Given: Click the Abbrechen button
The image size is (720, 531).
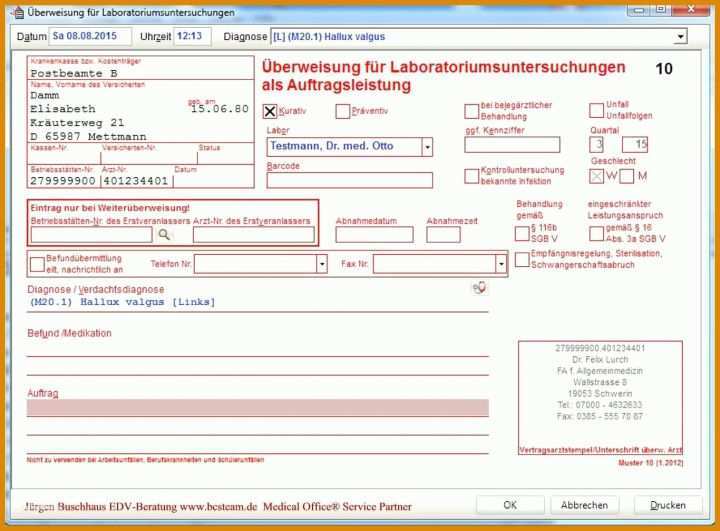Looking at the screenshot, I should pos(585,505).
